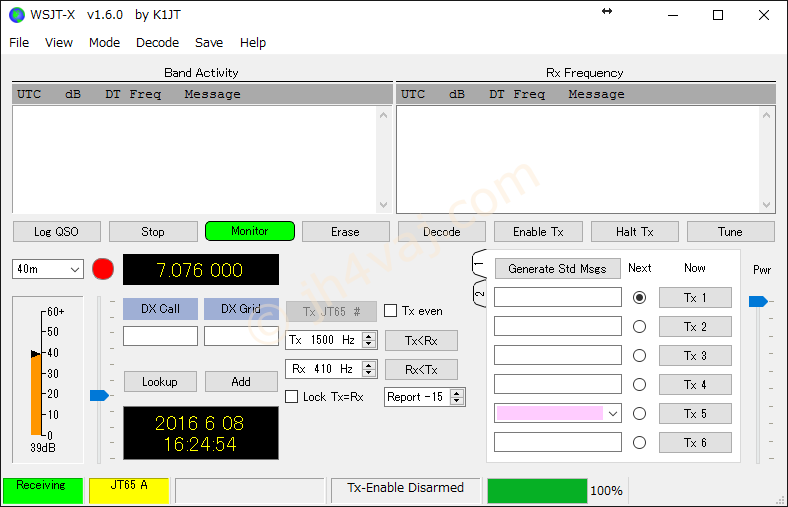
Task: Click the Tx-Enable Disarmed status label
Action: pos(406,490)
